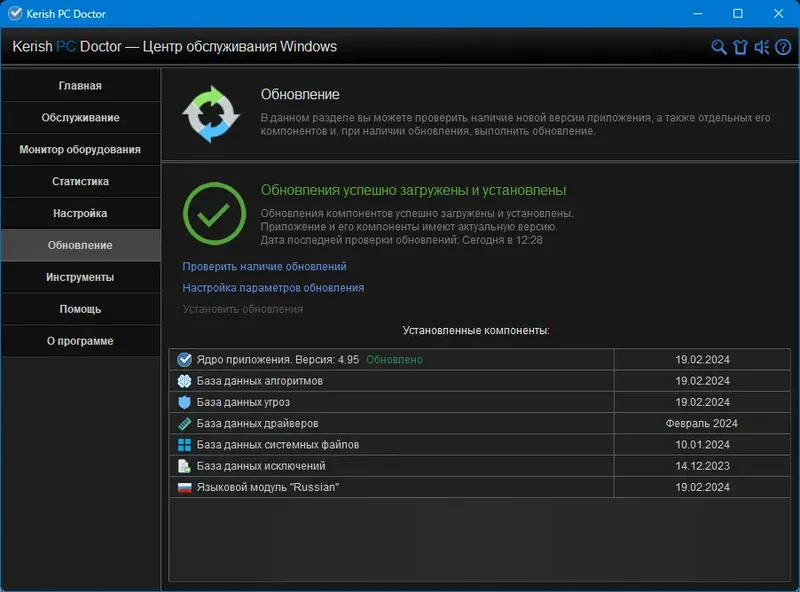Open Настройка параметров обновления

[x=272, y=286]
